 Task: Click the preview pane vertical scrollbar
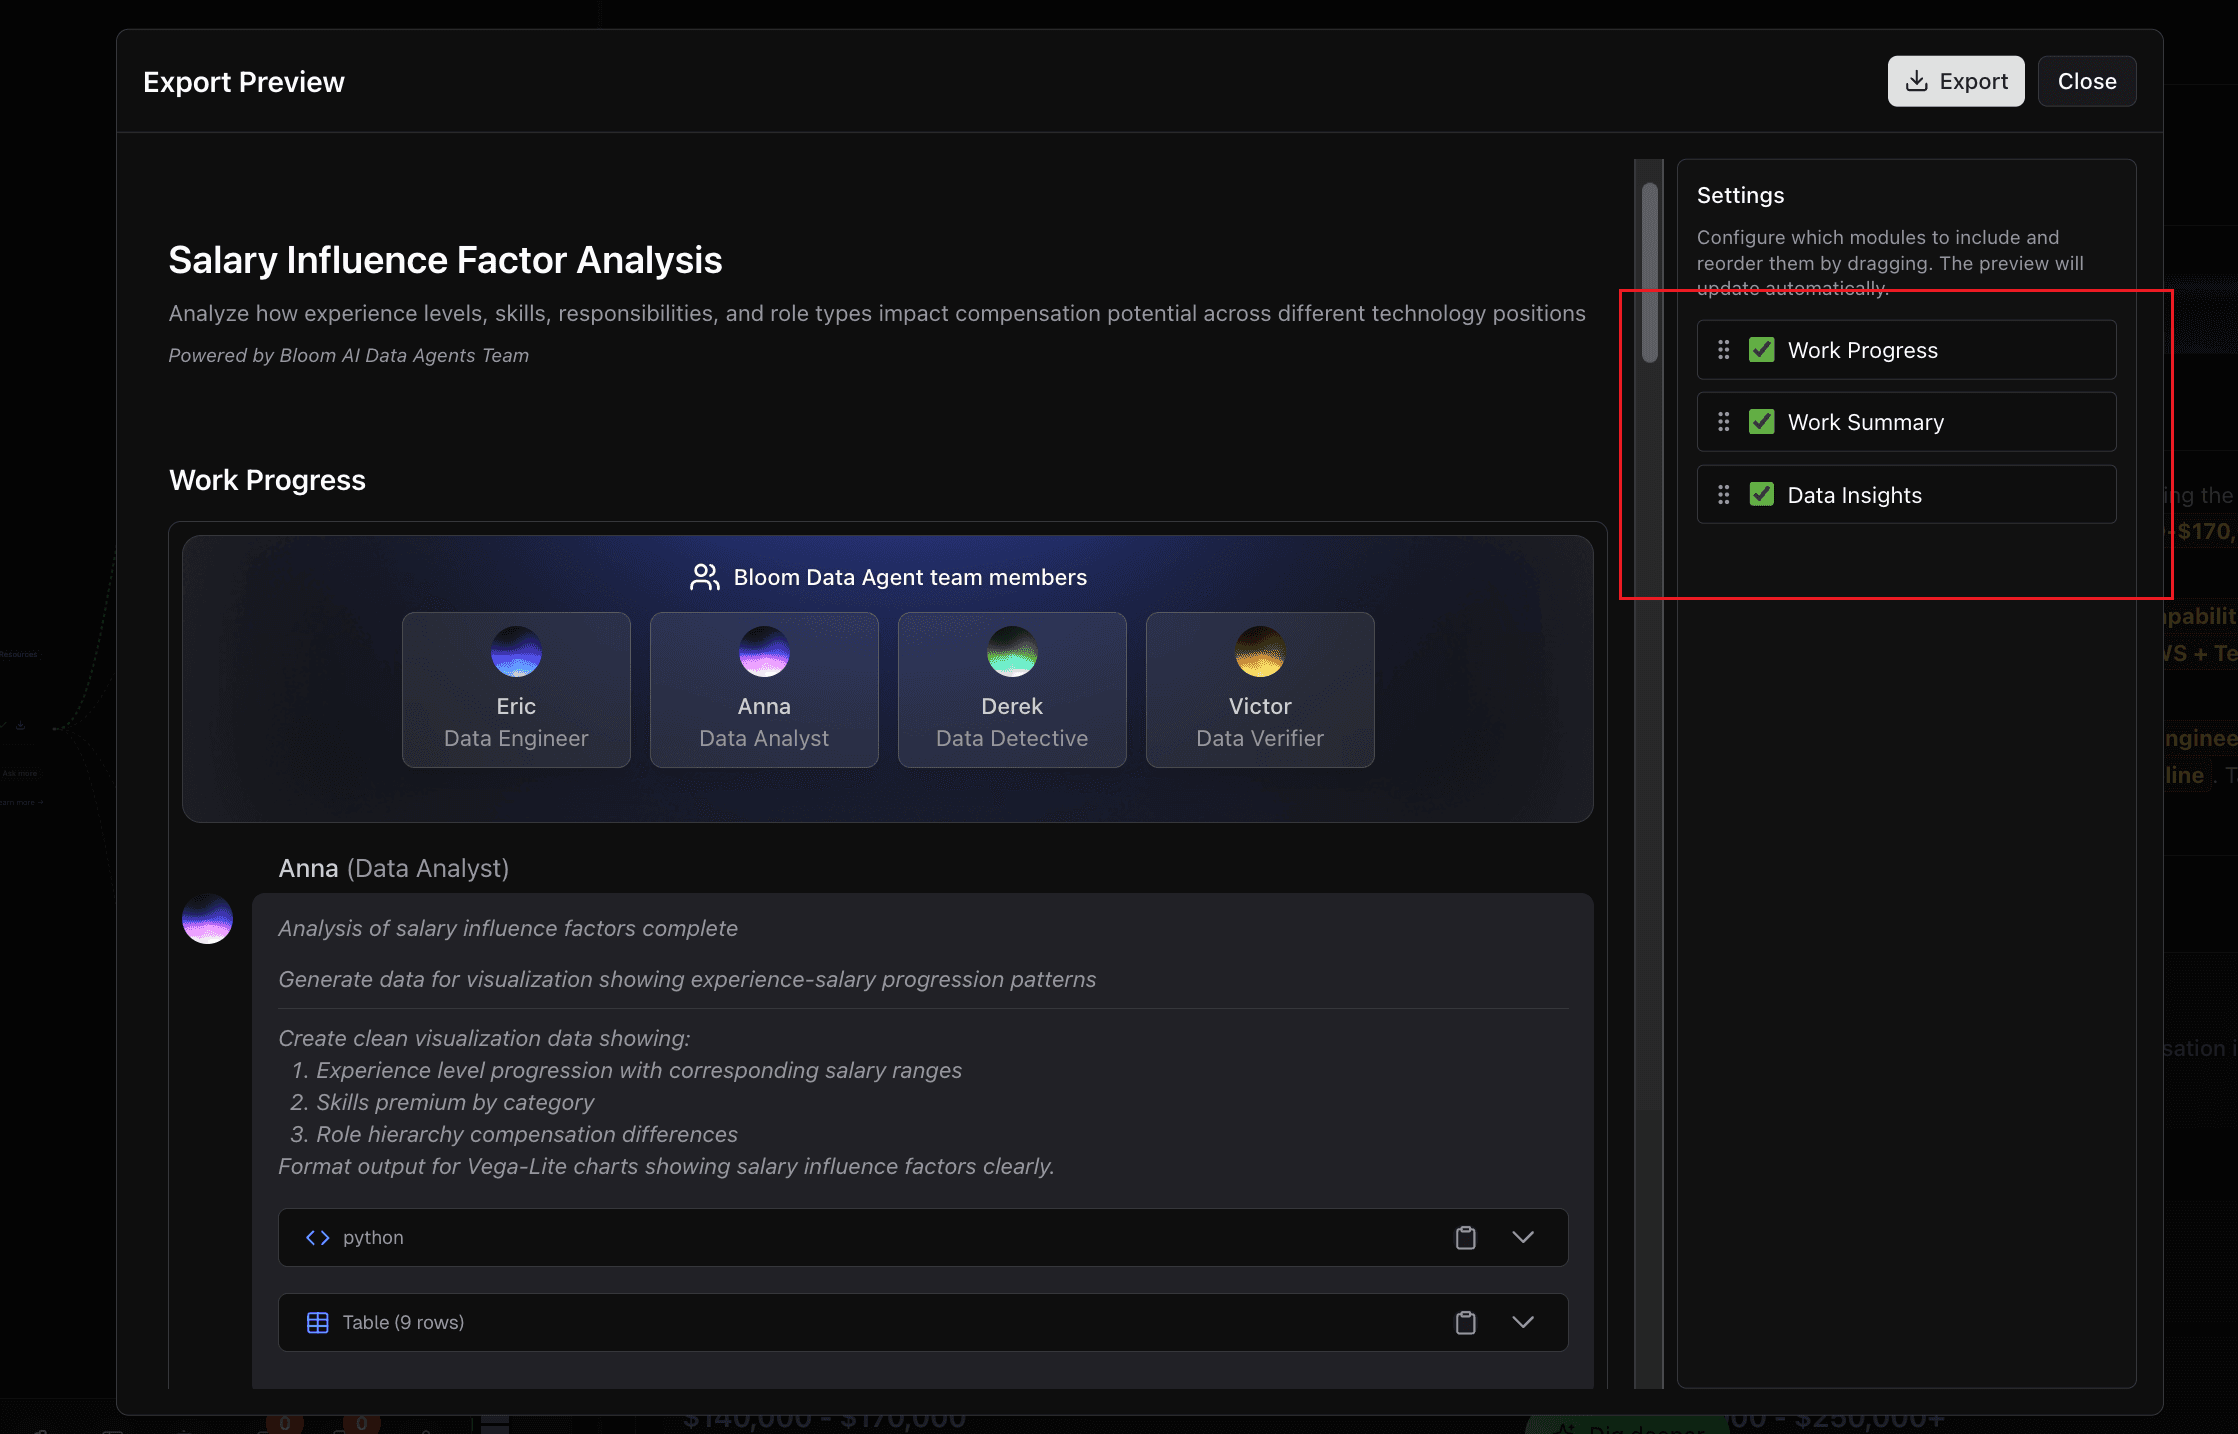(1649, 272)
